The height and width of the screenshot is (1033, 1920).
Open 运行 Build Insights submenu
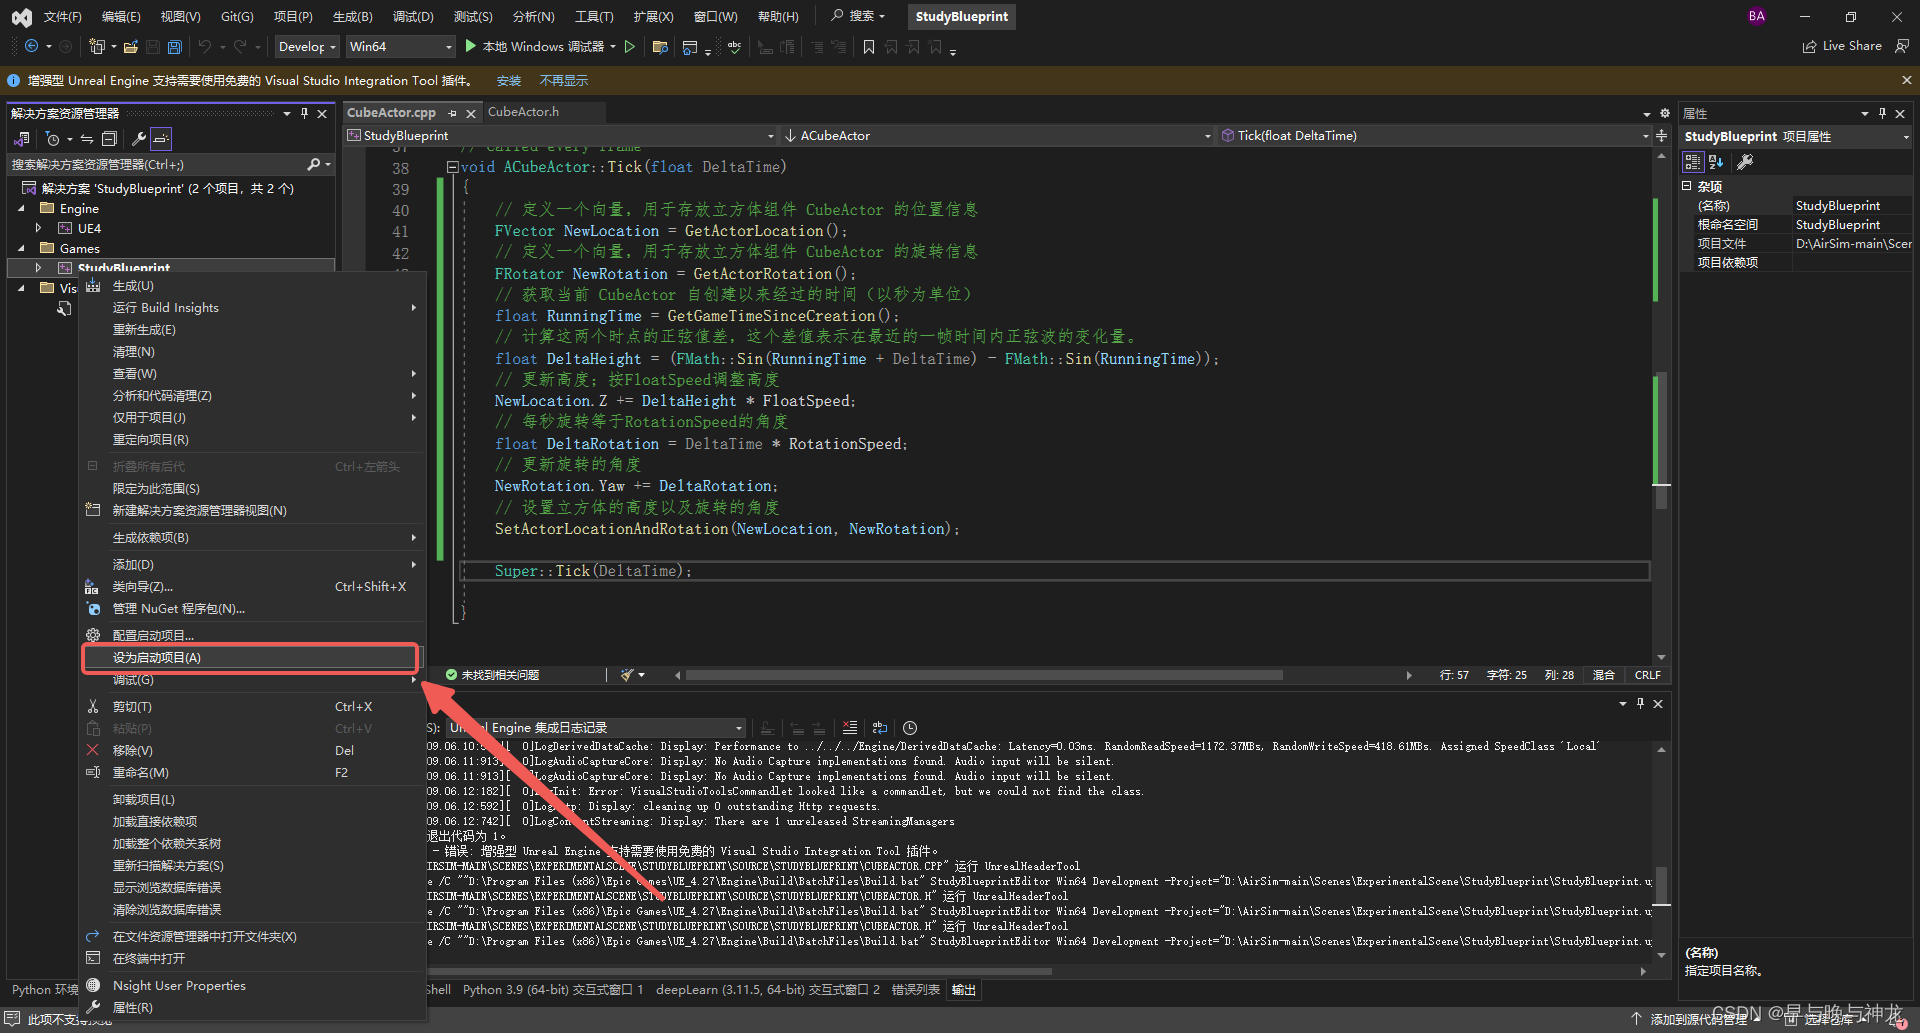click(x=252, y=308)
